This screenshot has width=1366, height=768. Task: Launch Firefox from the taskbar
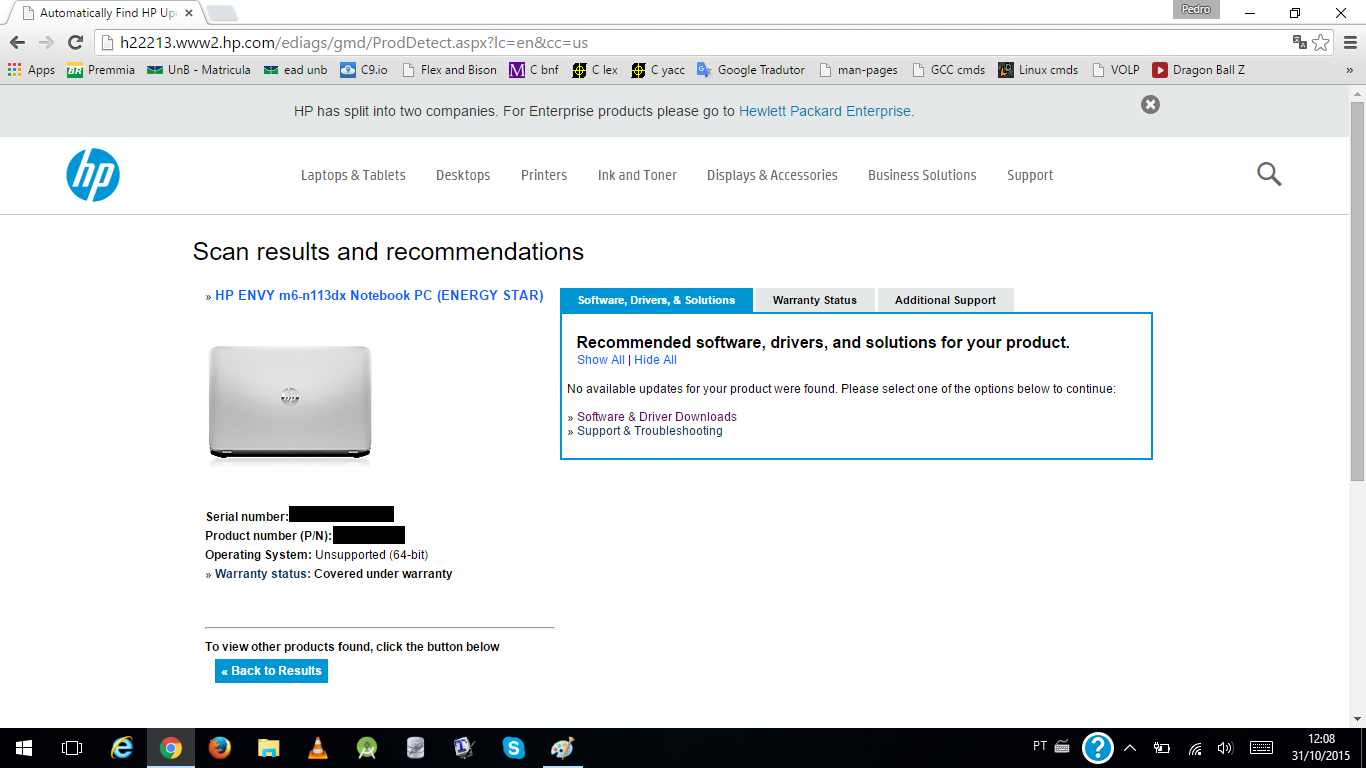(220, 748)
